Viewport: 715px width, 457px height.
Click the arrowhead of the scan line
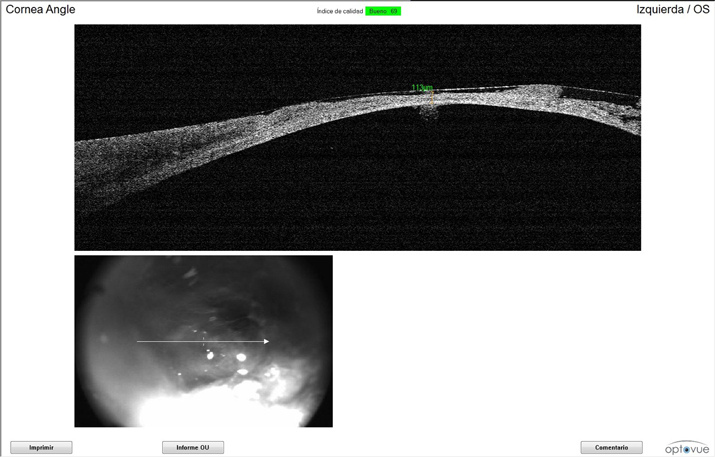[x=266, y=342]
